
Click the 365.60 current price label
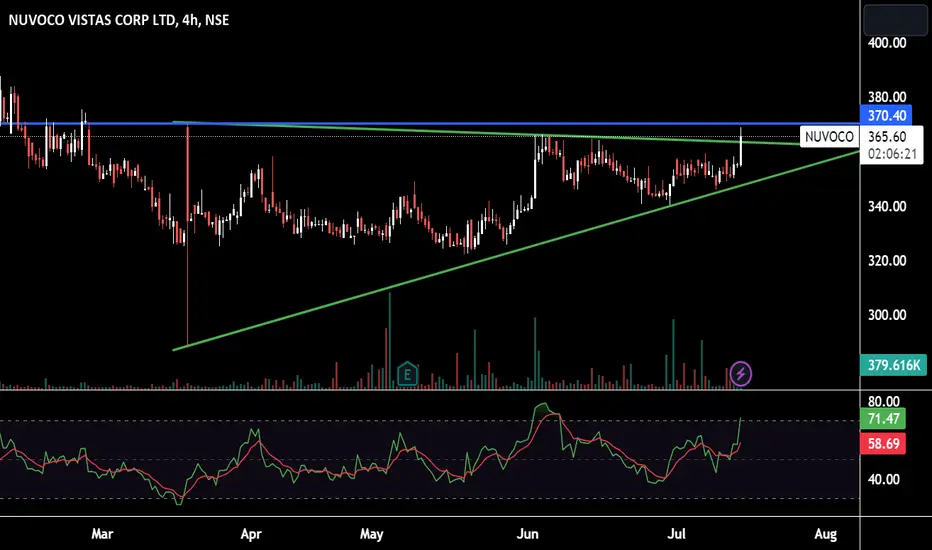pyautogui.click(x=887, y=137)
